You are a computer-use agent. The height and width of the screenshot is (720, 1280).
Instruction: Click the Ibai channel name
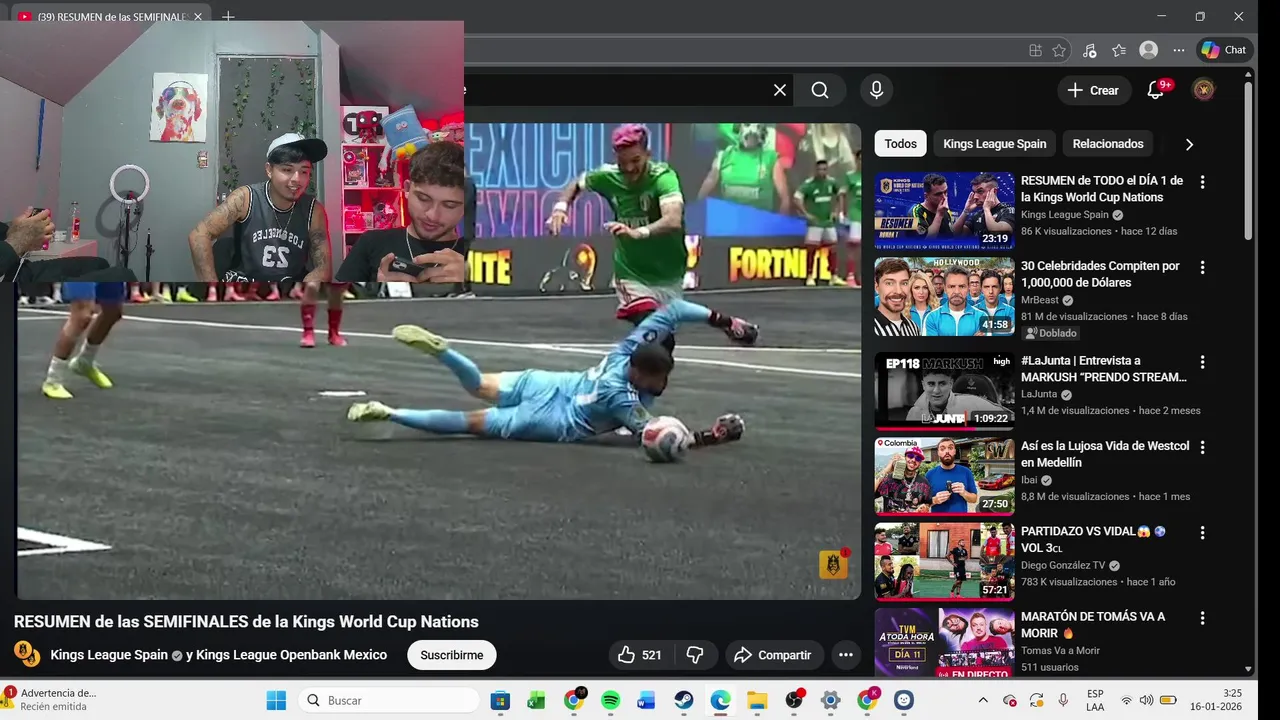pos(1029,480)
